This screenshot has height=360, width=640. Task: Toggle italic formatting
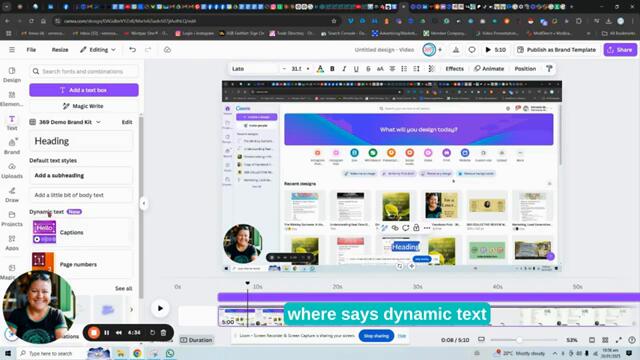[x=344, y=69]
